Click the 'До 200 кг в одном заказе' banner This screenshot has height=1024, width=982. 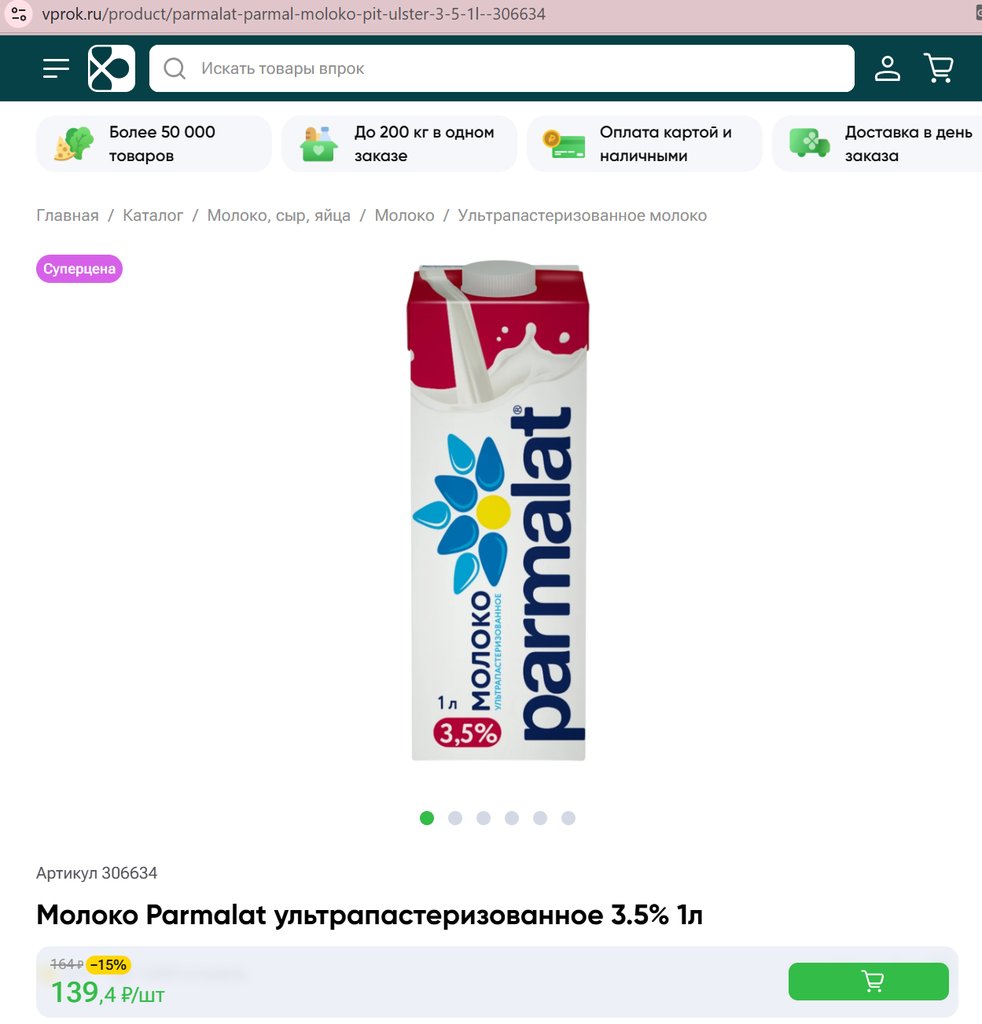(399, 144)
